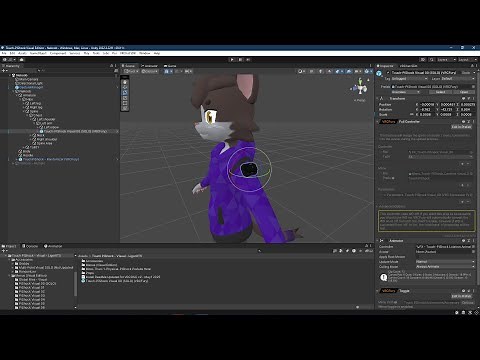Toggle the GameObject active checkbox in Inspector
This screenshot has width=480, height=360.
pyautogui.click(x=388, y=72)
